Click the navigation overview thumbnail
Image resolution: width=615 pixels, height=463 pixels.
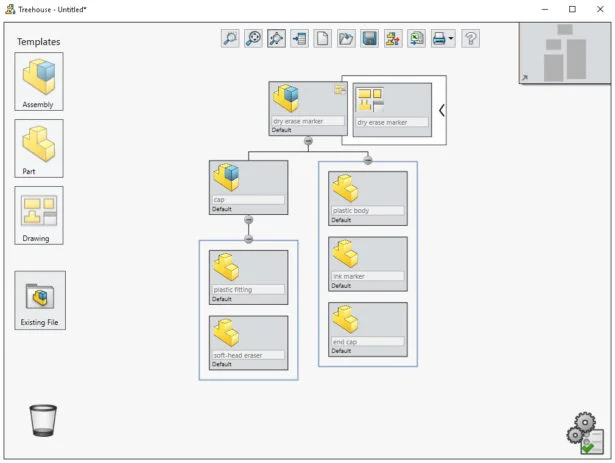pos(564,52)
